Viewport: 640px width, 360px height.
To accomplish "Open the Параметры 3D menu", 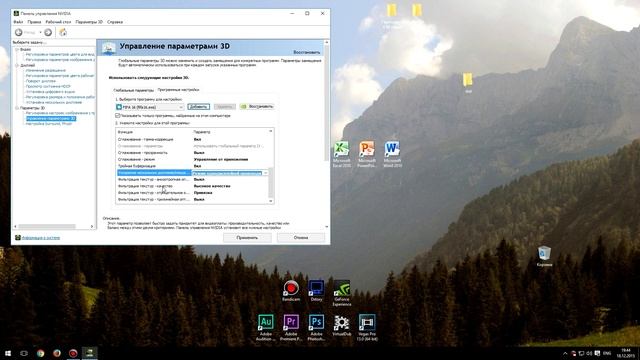I will (89, 22).
